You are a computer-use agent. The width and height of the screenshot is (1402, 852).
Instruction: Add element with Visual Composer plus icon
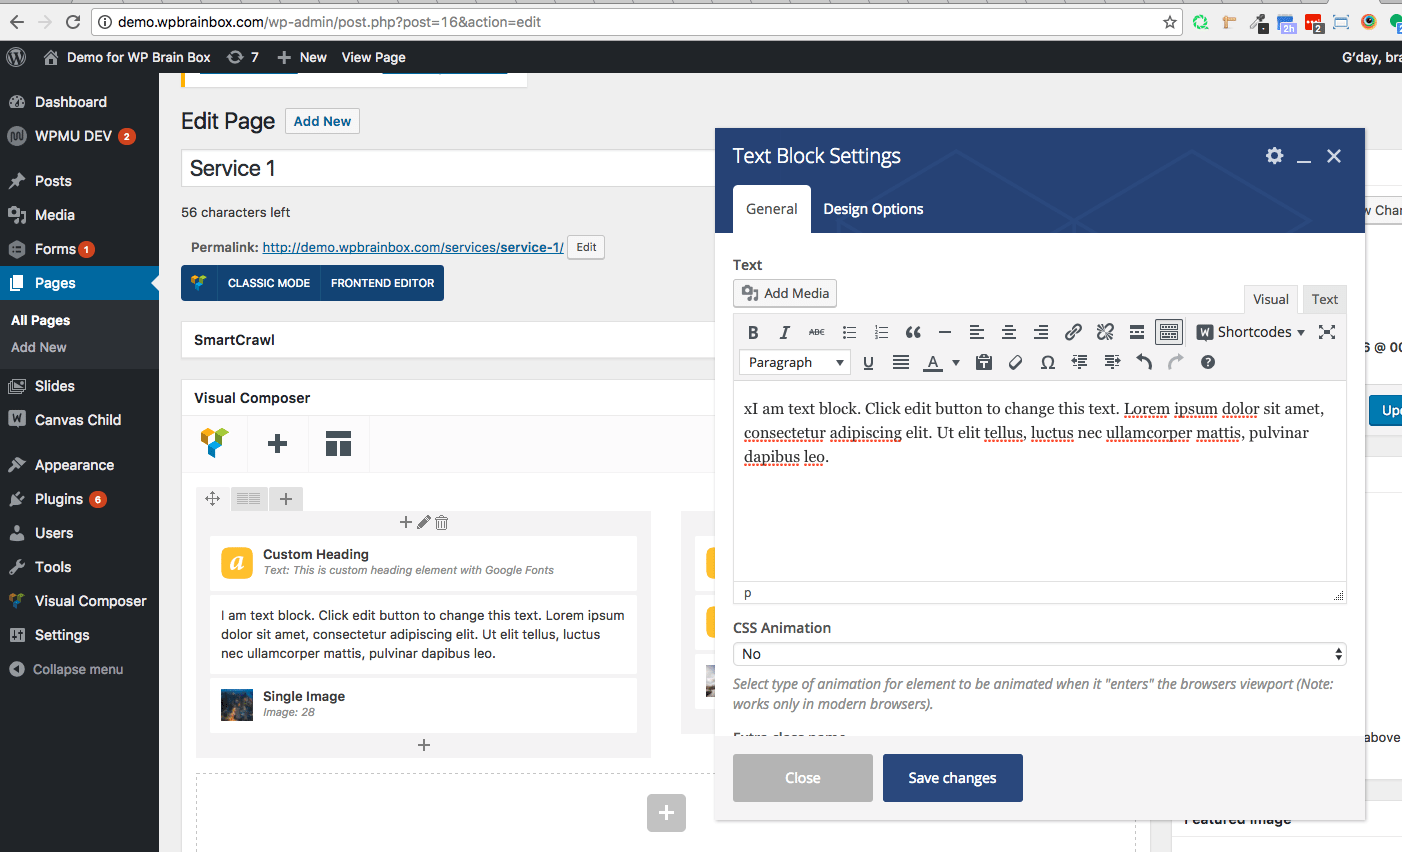[278, 443]
